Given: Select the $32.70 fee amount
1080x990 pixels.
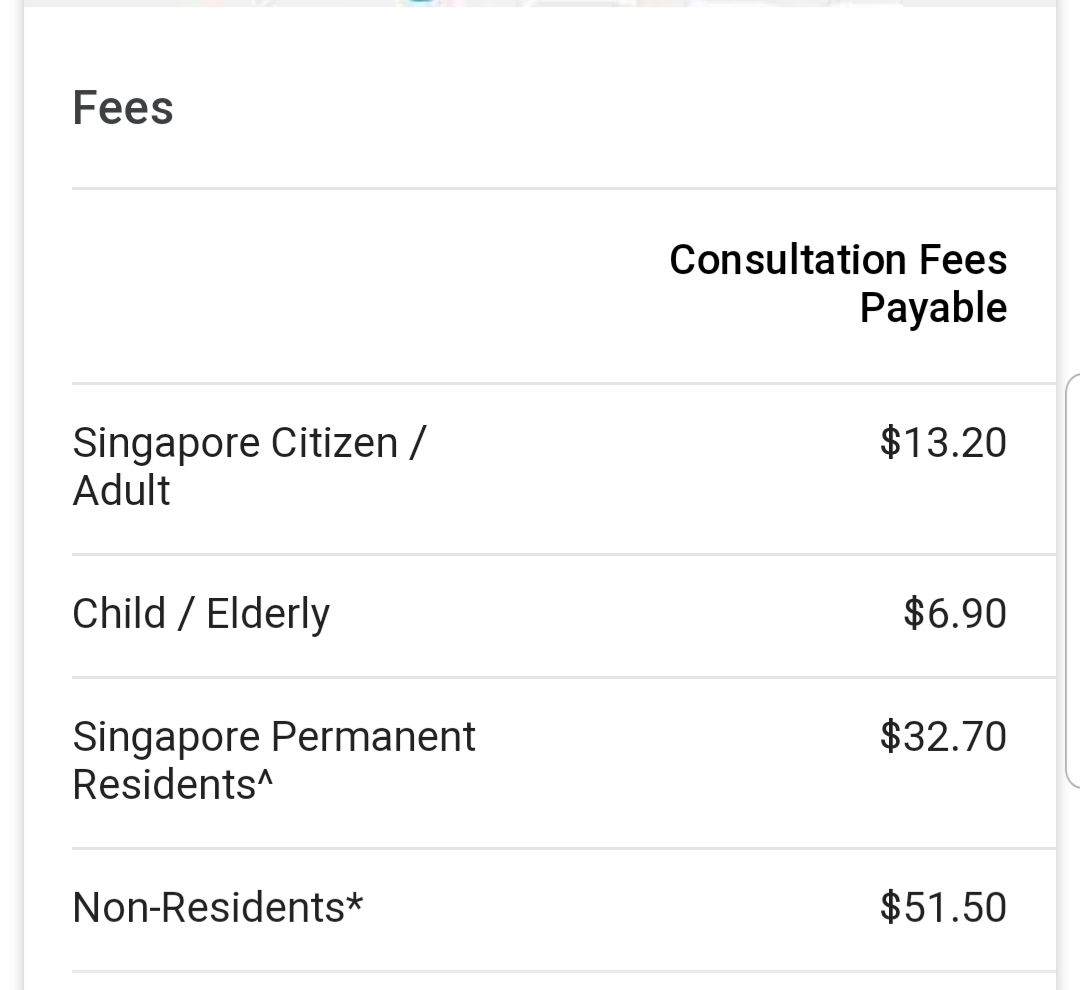Looking at the screenshot, I should [x=943, y=736].
